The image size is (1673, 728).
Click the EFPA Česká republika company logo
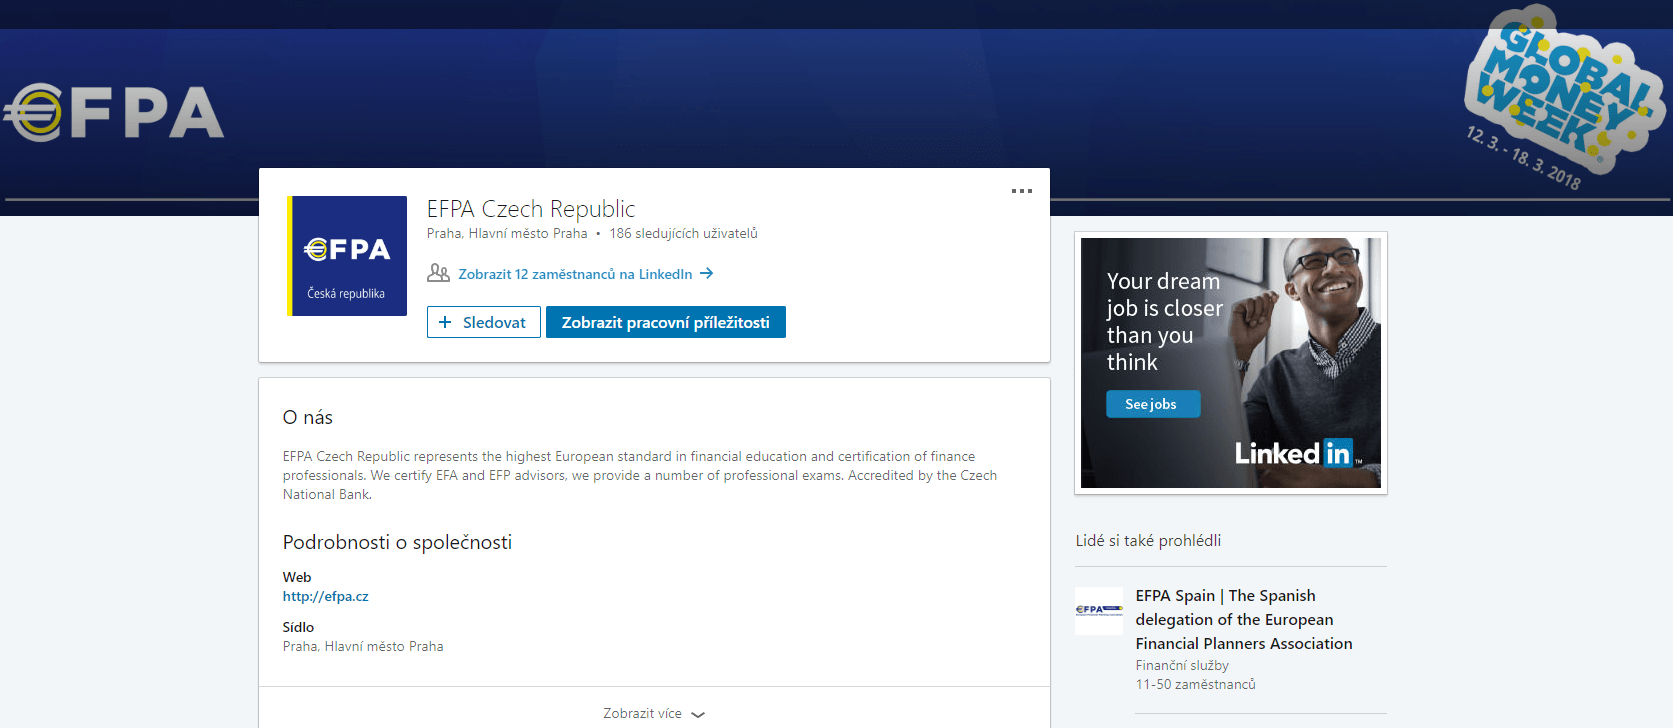tap(347, 256)
